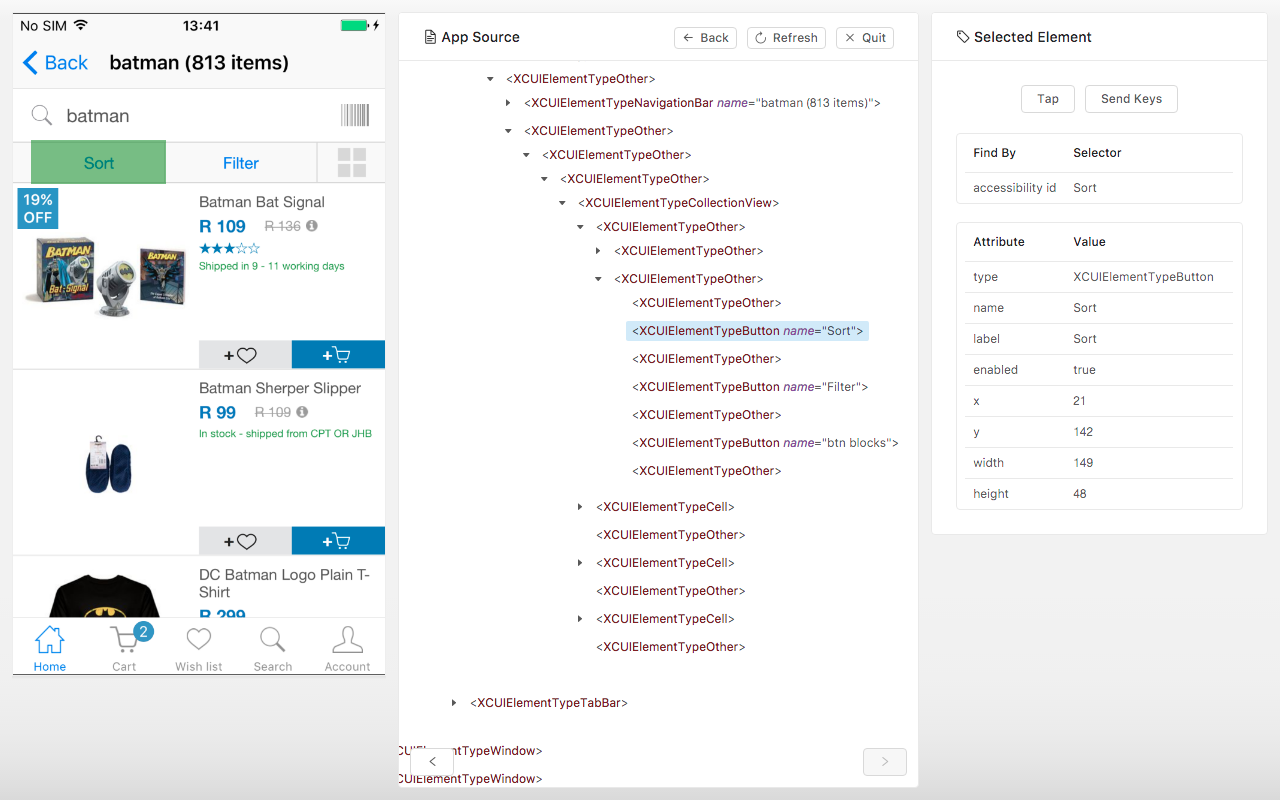Open the Cart tab with badge 2
Image resolution: width=1280 pixels, height=800 pixels.
pos(124,648)
